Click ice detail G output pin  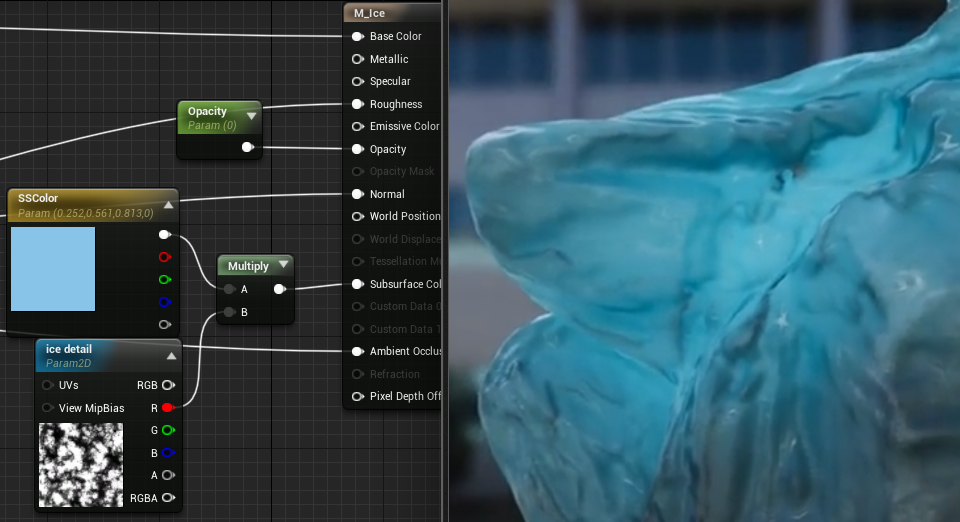point(168,430)
